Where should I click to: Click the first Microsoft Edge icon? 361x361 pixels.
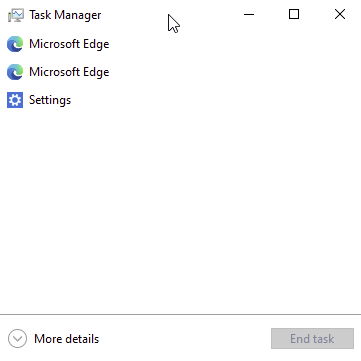15,44
